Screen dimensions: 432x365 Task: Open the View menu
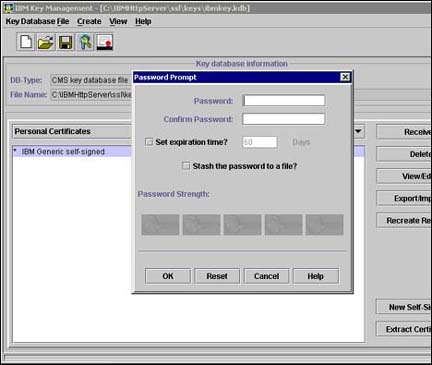click(118, 21)
